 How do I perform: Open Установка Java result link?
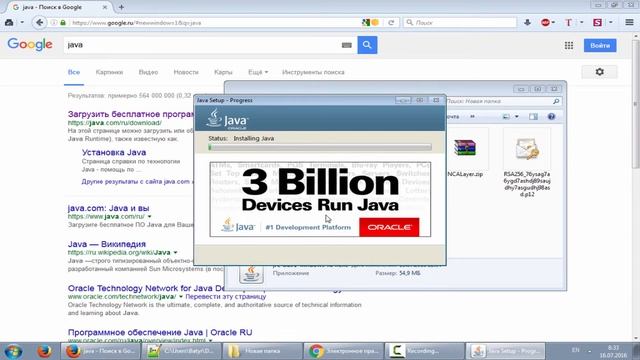pos(114,152)
